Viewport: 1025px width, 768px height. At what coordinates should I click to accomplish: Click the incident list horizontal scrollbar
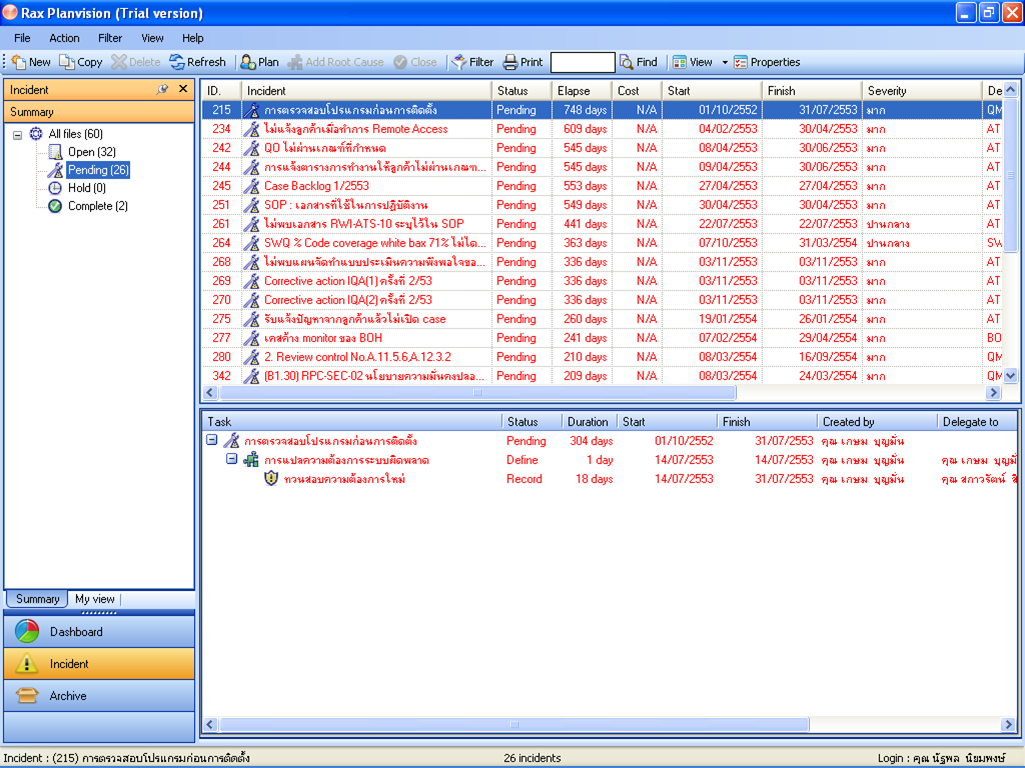pos(477,393)
